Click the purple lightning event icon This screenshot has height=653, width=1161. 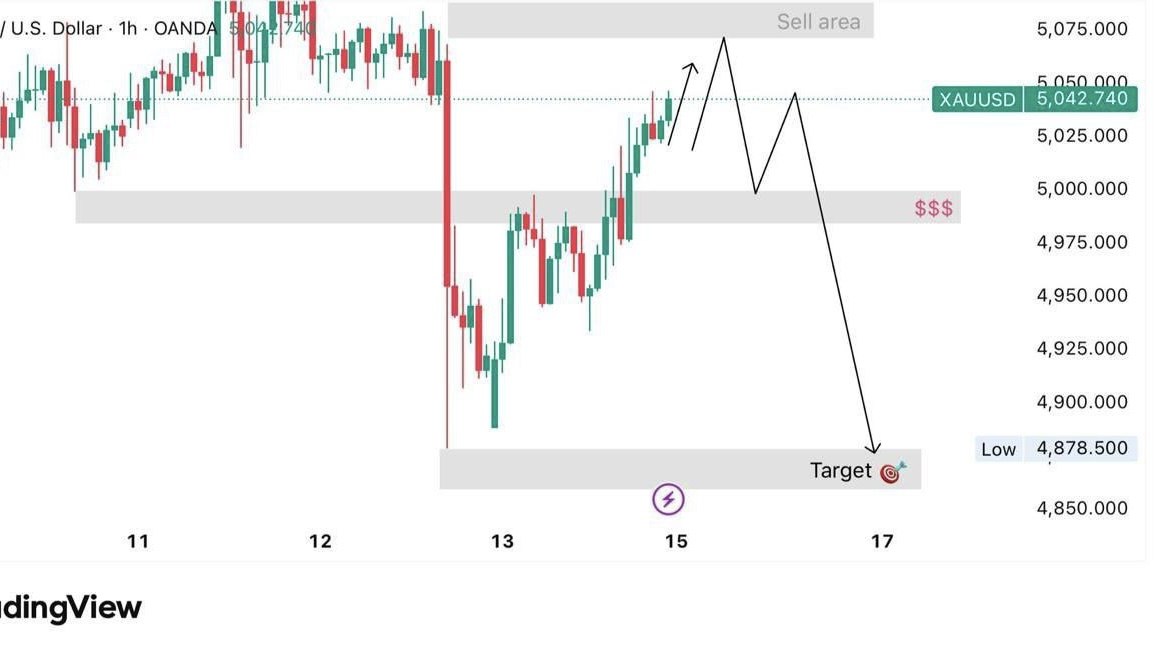click(668, 499)
